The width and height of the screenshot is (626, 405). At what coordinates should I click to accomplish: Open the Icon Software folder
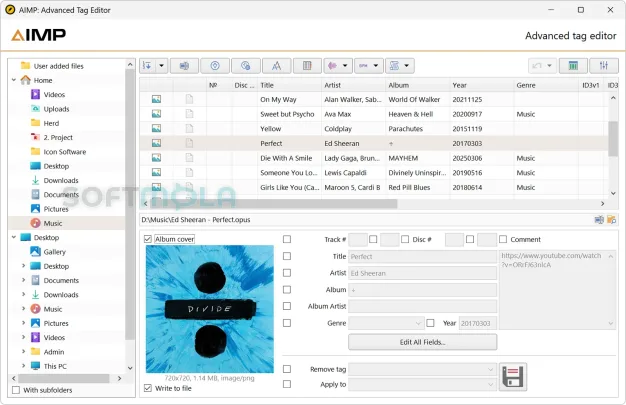pos(65,152)
